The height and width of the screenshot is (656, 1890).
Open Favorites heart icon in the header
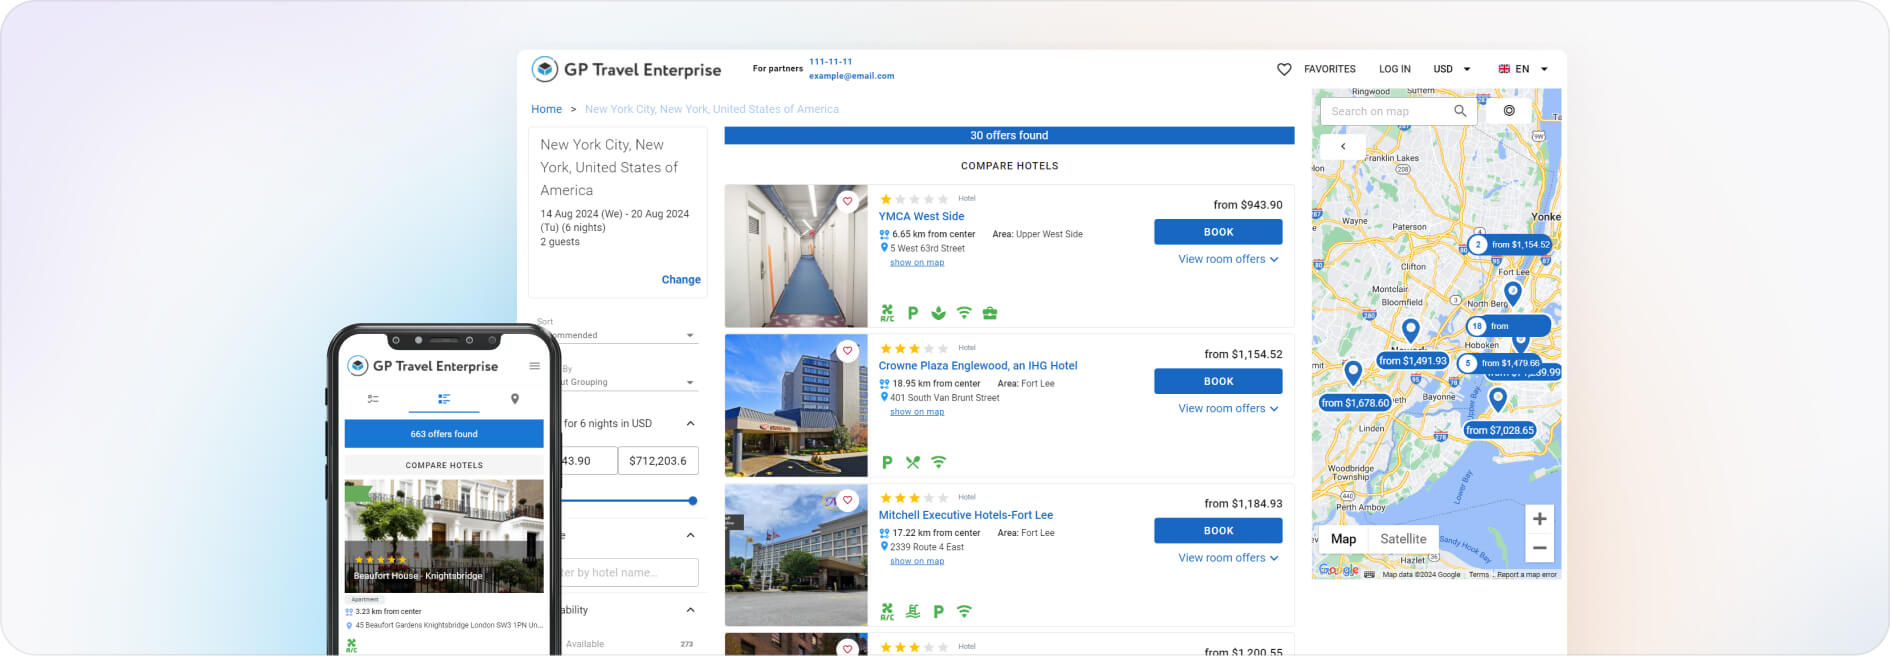1284,69
